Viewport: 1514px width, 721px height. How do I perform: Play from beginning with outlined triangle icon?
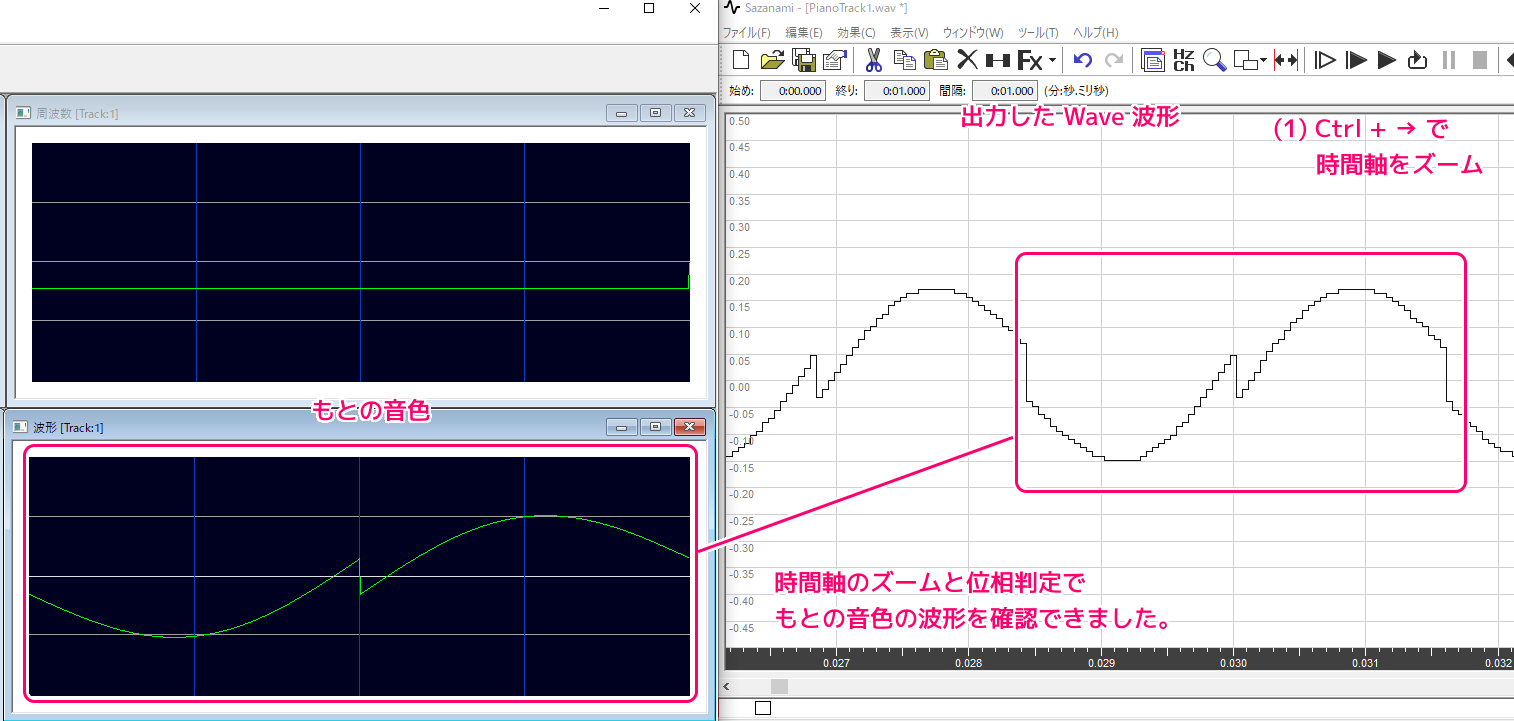(x=1325, y=60)
